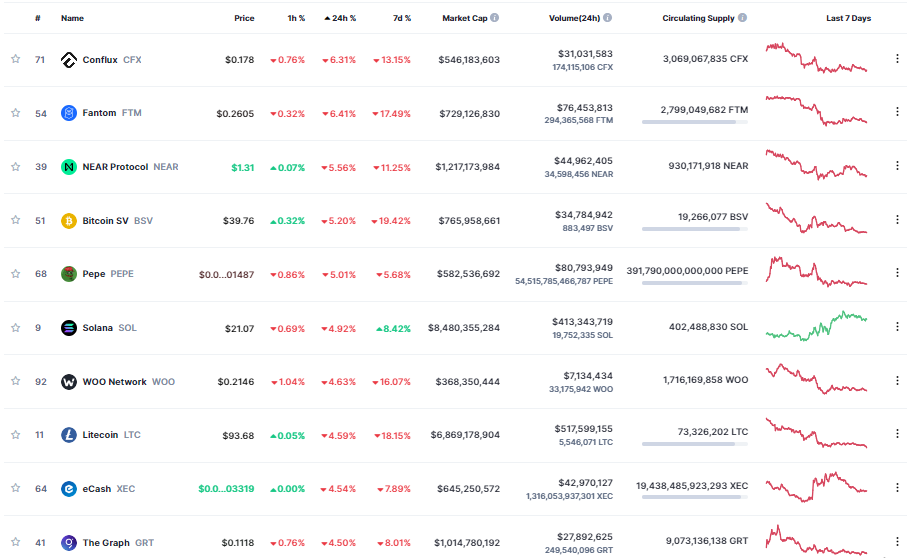Open the more-options menu for Solana
907x558 pixels.
pos(896,327)
